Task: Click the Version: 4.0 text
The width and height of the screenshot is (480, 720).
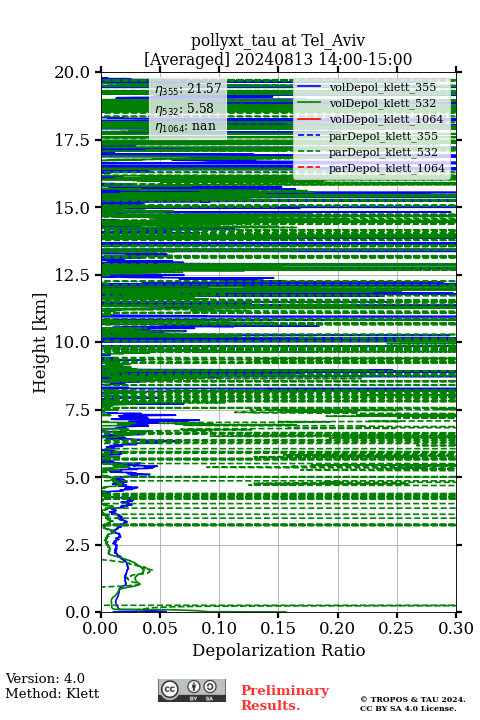Action: [x=45, y=678]
